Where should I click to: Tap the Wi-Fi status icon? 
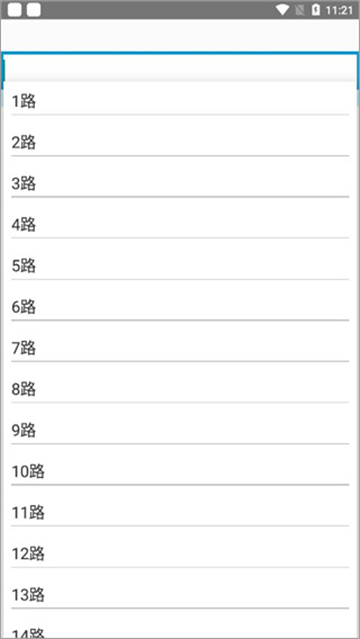click(x=282, y=10)
